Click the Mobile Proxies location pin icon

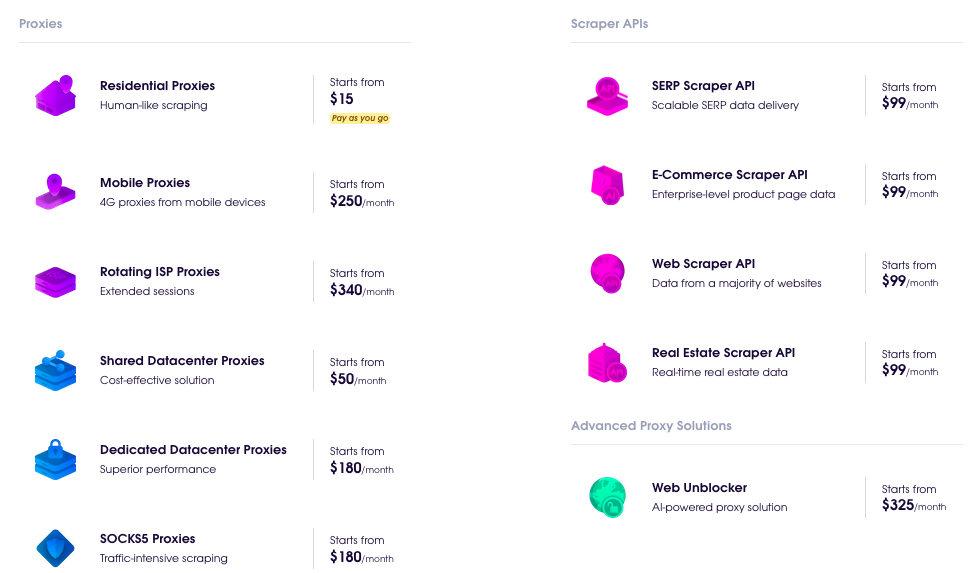click(x=55, y=192)
